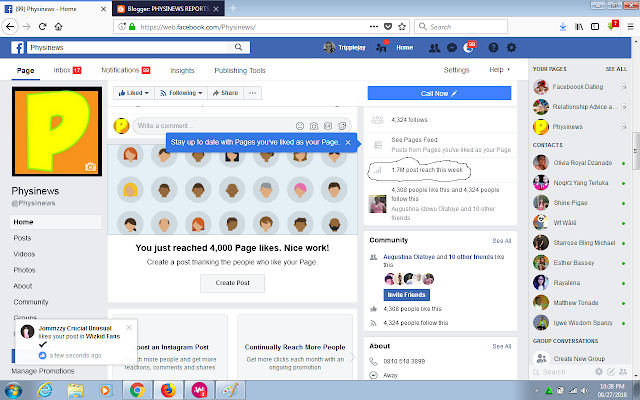The width and height of the screenshot is (640, 400).
Task: Open chat with Olivia Royal Dzanado
Action: [580, 163]
